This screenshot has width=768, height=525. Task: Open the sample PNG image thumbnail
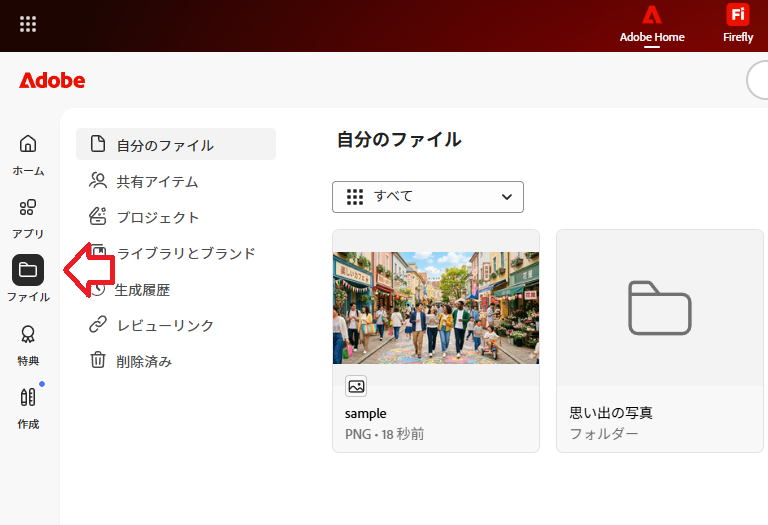[435, 307]
